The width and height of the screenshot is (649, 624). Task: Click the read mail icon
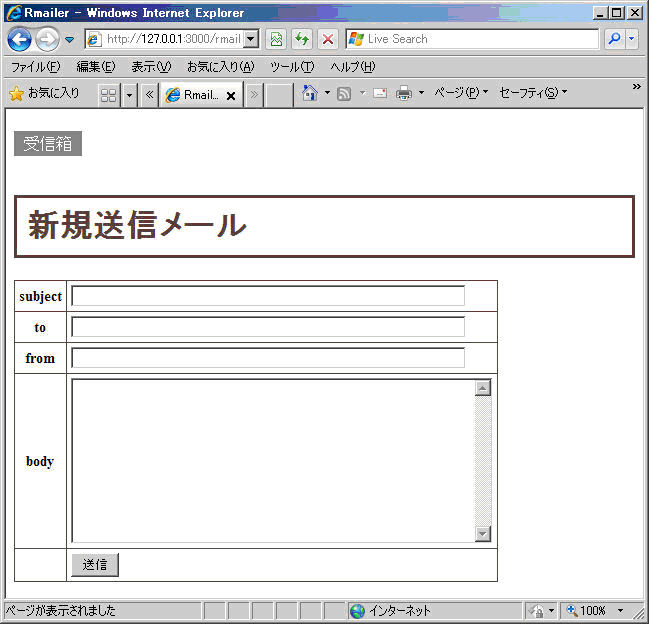coord(380,93)
